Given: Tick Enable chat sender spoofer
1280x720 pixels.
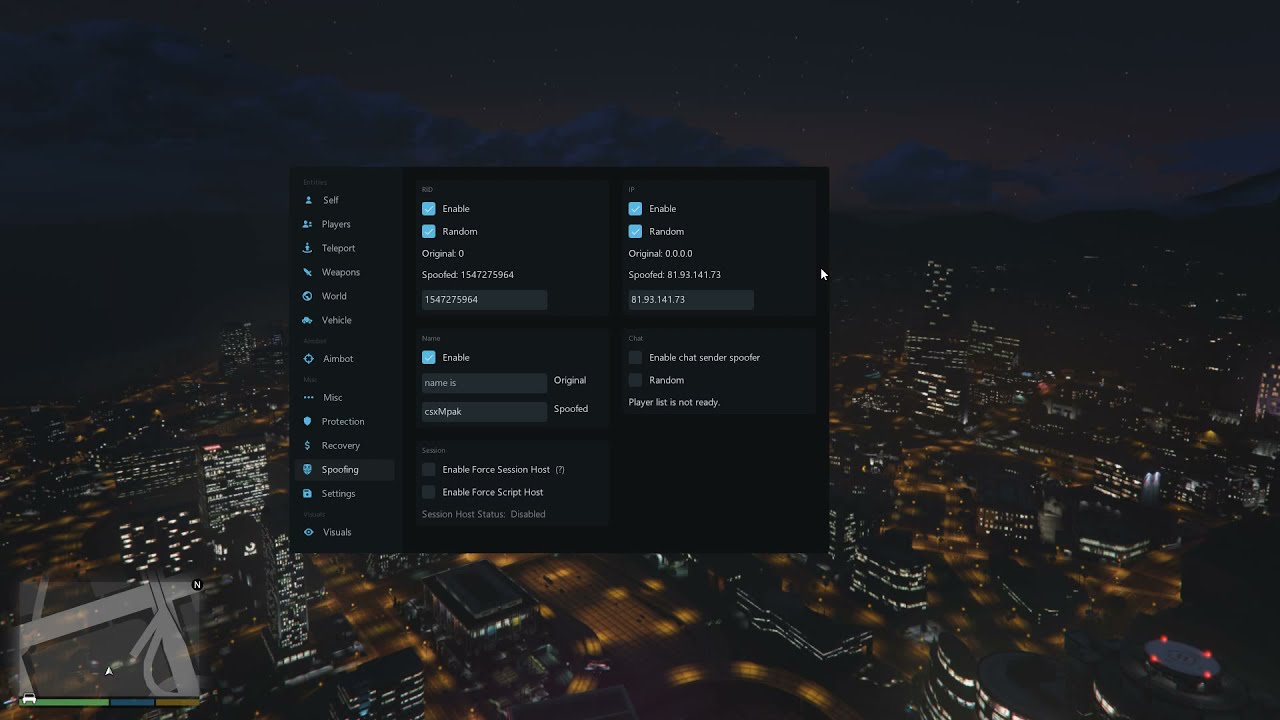Looking at the screenshot, I should (635, 357).
